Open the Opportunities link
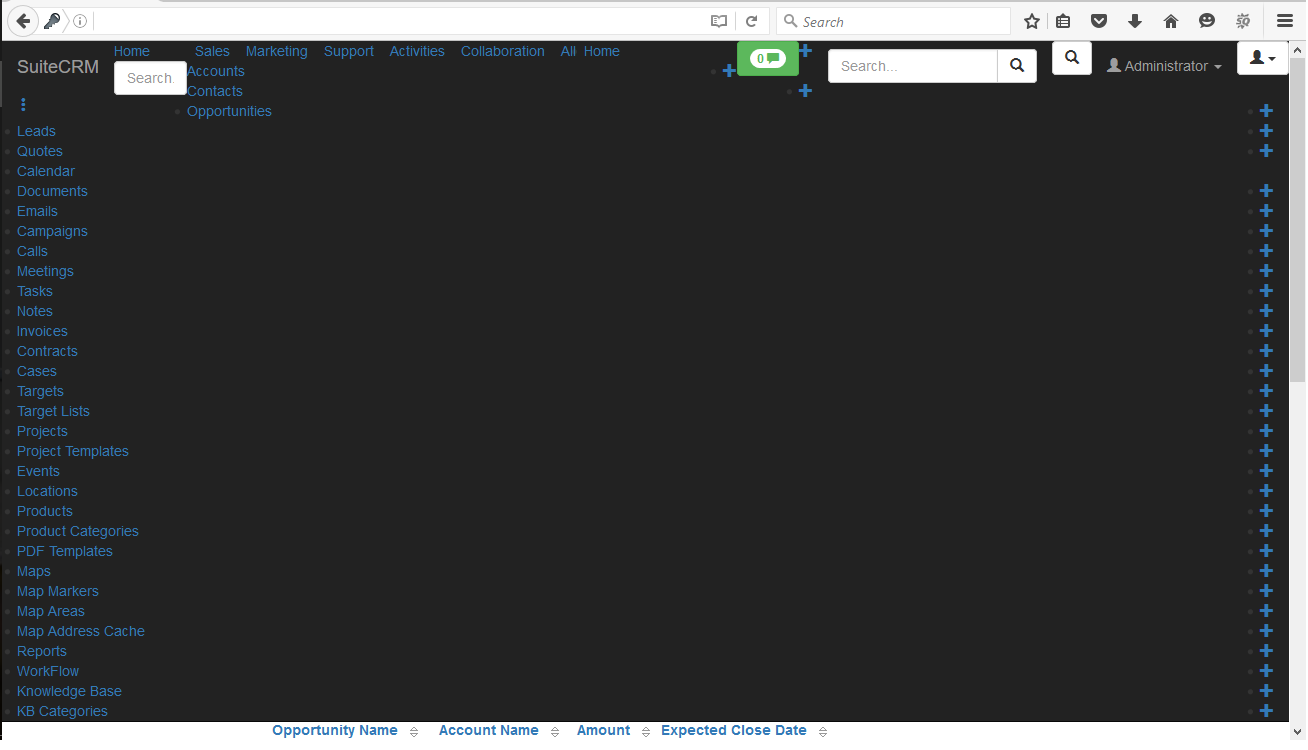This screenshot has height=750, width=1308. pyautogui.click(x=229, y=111)
